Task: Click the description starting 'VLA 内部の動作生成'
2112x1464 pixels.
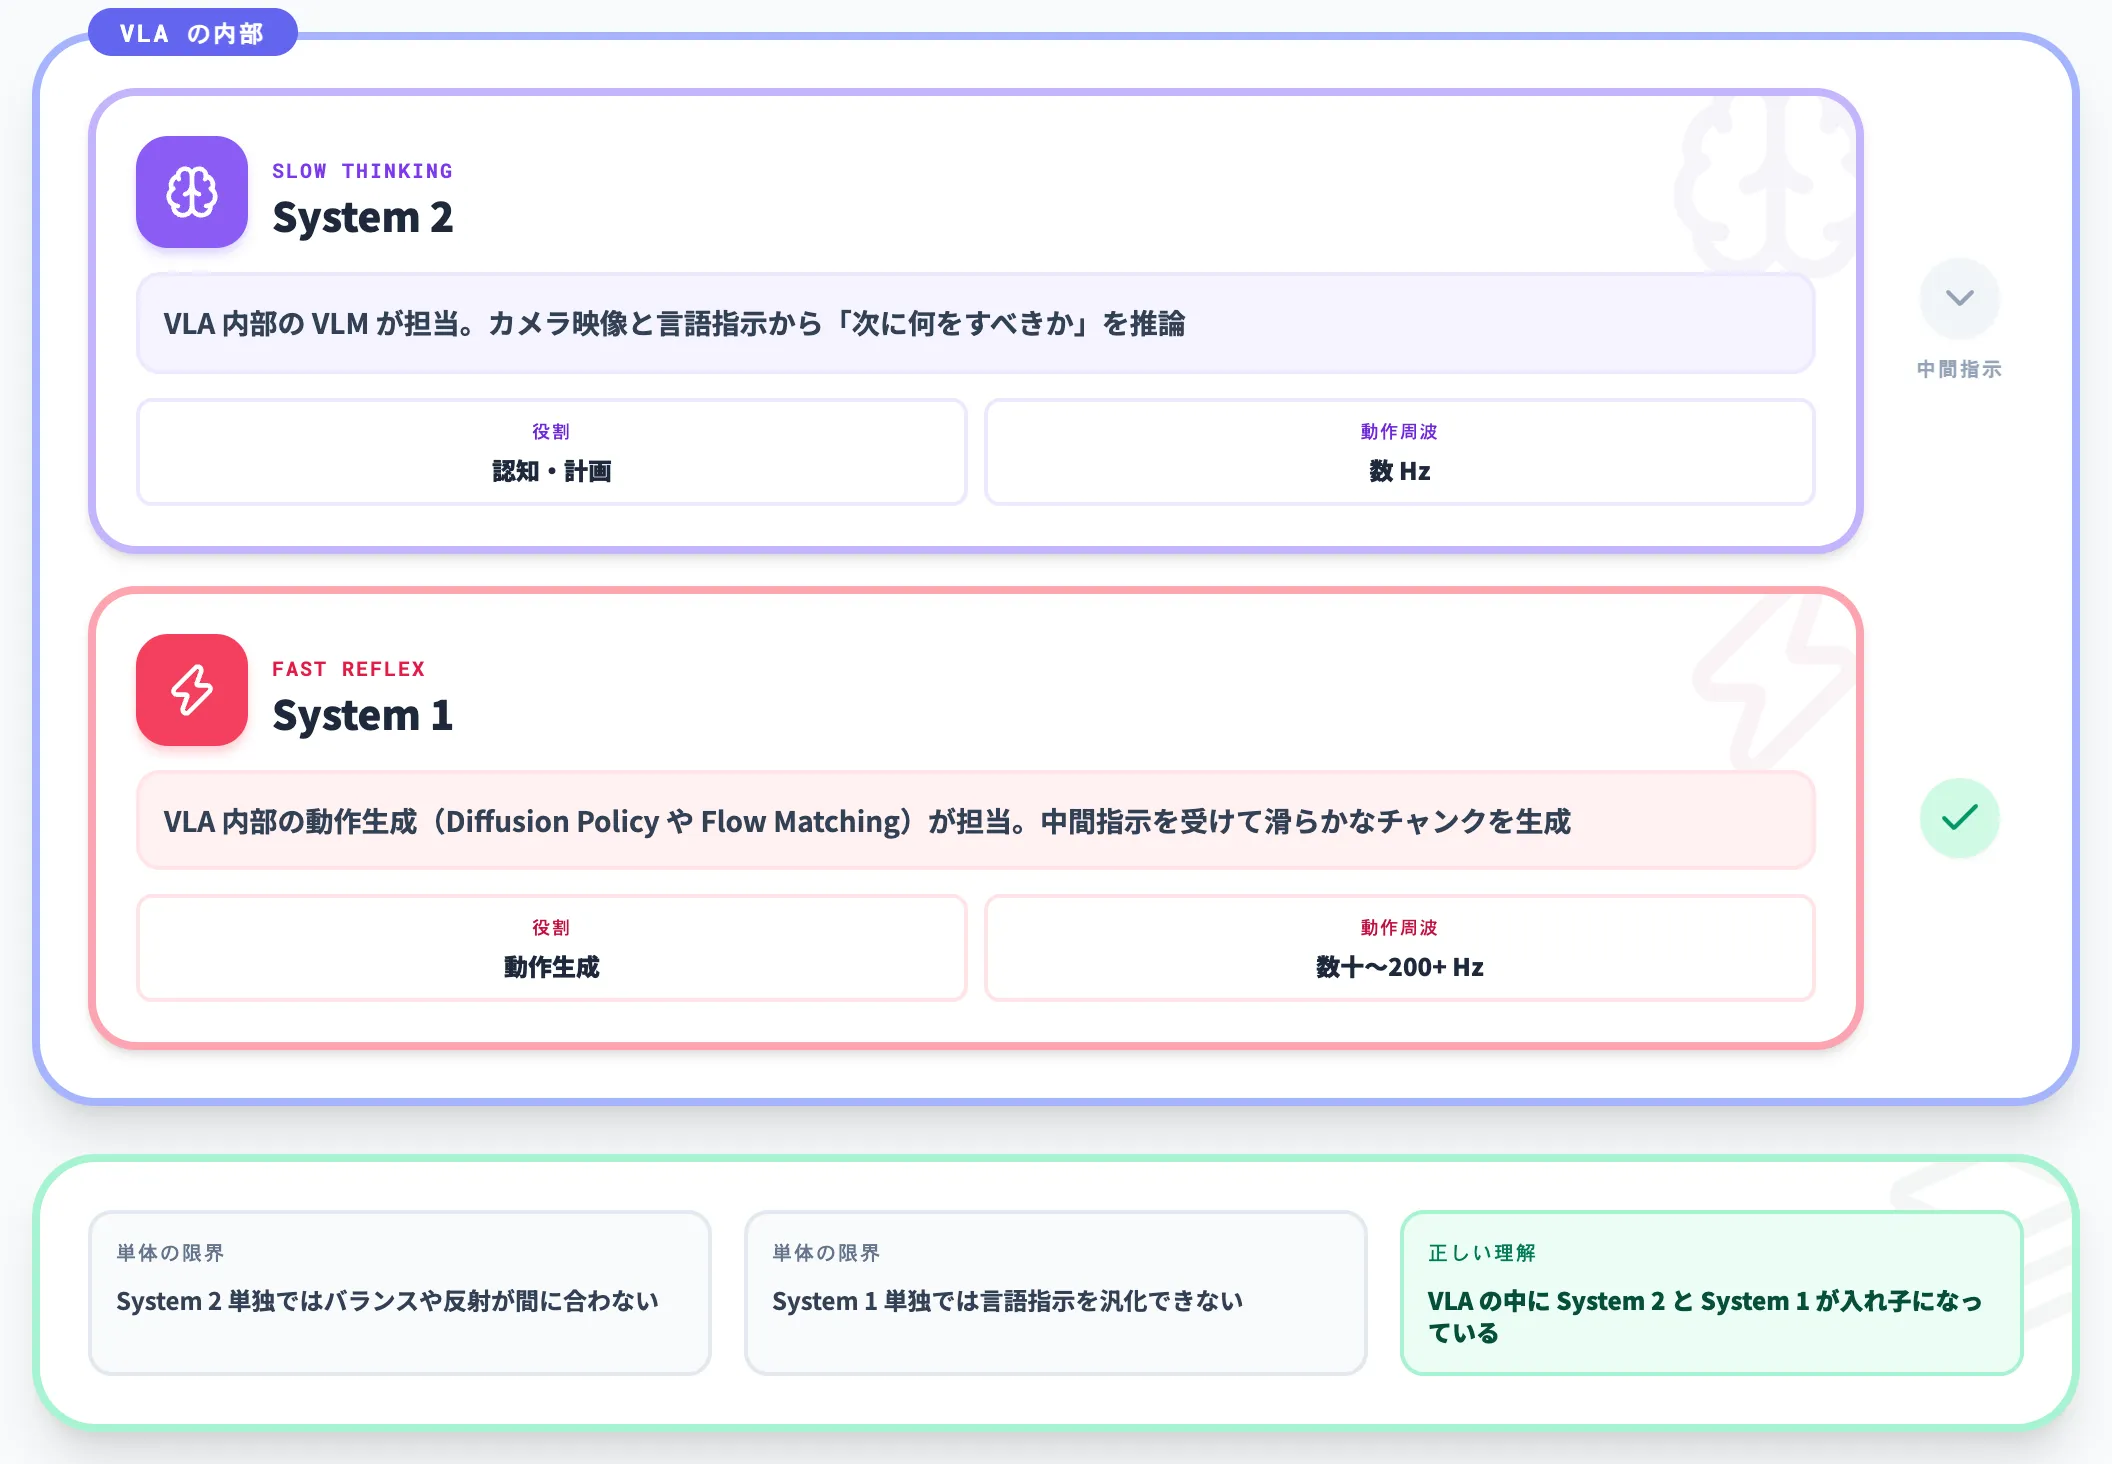Action: (975, 820)
